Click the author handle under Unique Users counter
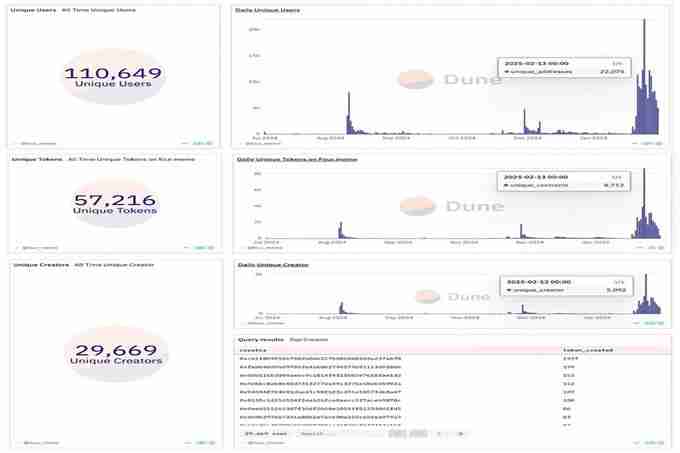The width and height of the screenshot is (680, 453). point(36,143)
